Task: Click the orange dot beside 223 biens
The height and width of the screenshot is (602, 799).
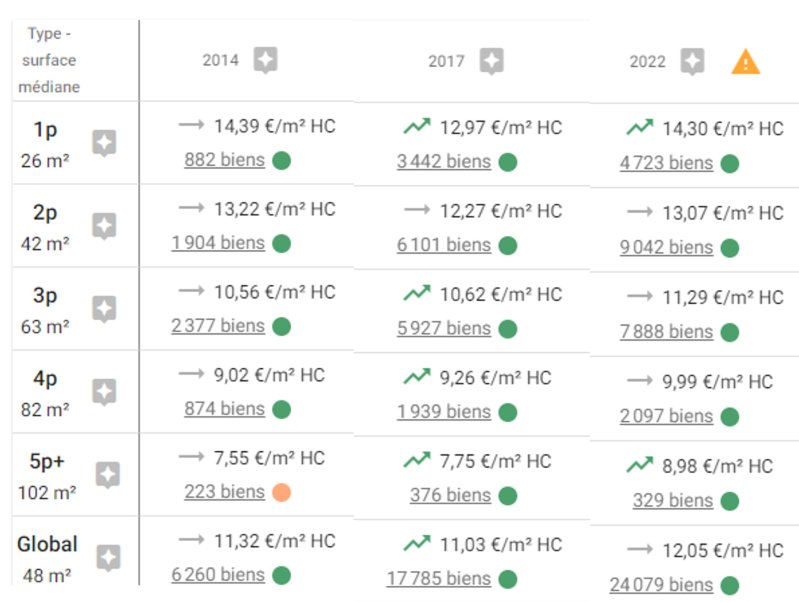Action: point(281,492)
